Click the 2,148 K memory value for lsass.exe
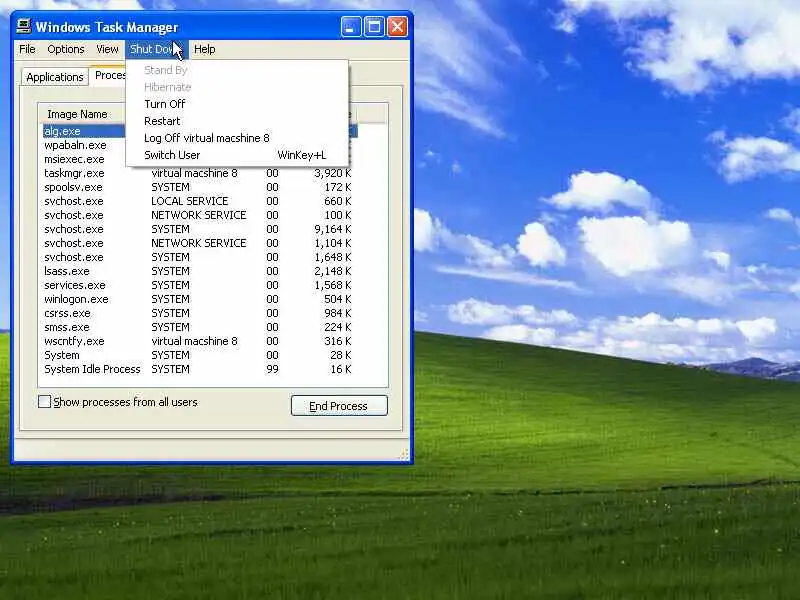Image resolution: width=800 pixels, height=600 pixels. tap(333, 271)
